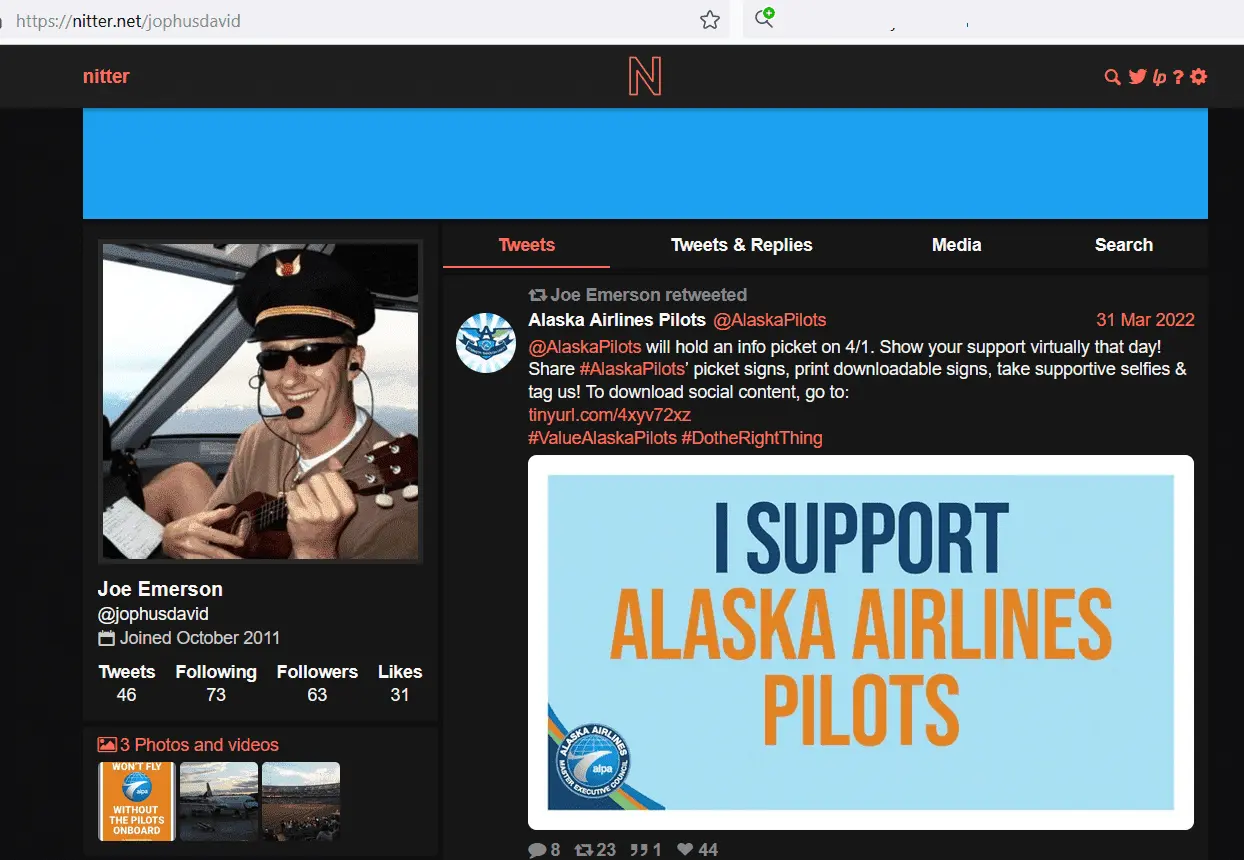Click the Liberapay donate icon
The width and height of the screenshot is (1244, 860).
pos(1160,77)
